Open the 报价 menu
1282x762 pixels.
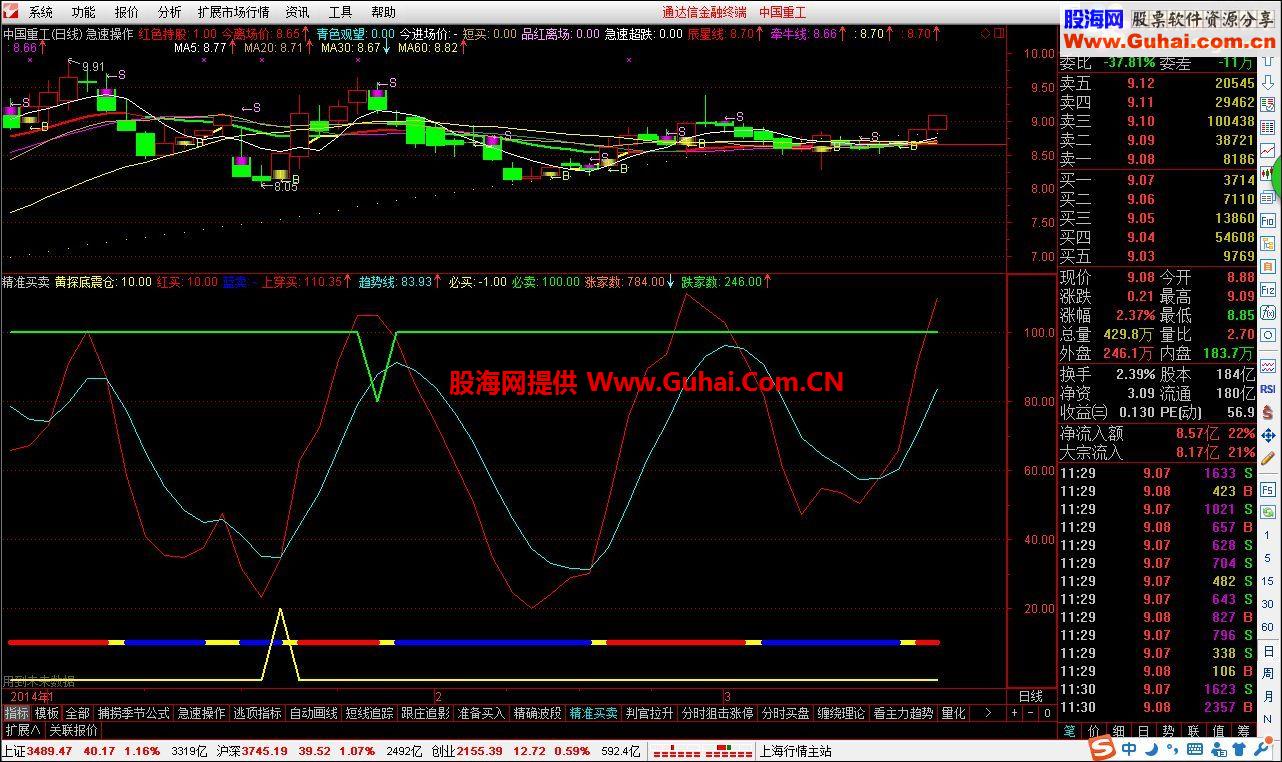[127, 13]
